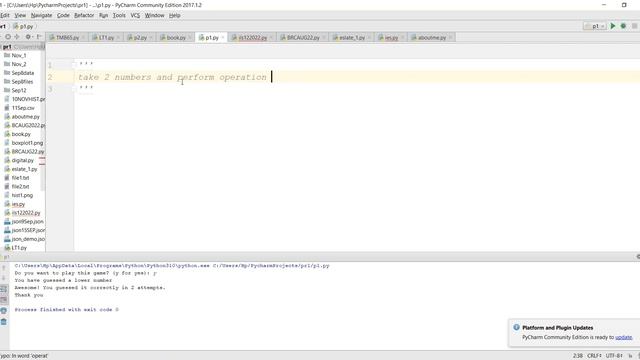Screen dimensions: 640x360
Task: Select digital.py in the project tree
Action: [x=22, y=160]
